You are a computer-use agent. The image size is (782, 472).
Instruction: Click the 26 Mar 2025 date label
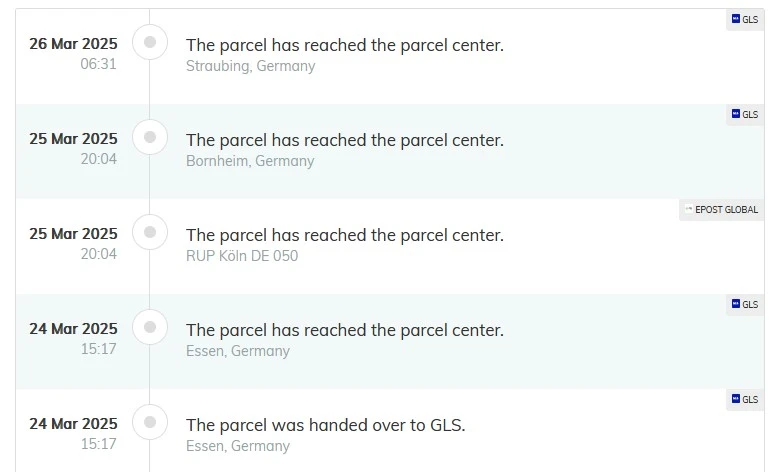pos(73,44)
